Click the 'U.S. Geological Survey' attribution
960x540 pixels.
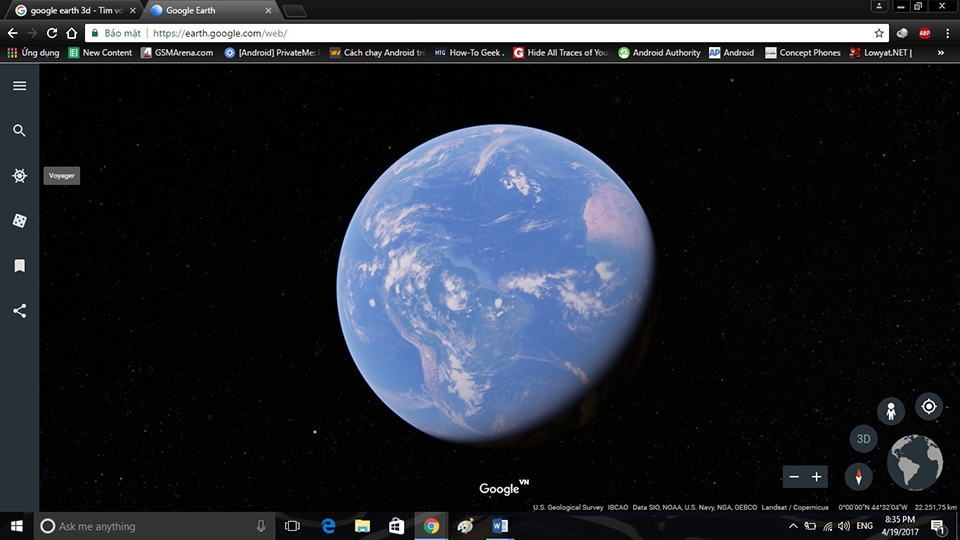[568, 507]
